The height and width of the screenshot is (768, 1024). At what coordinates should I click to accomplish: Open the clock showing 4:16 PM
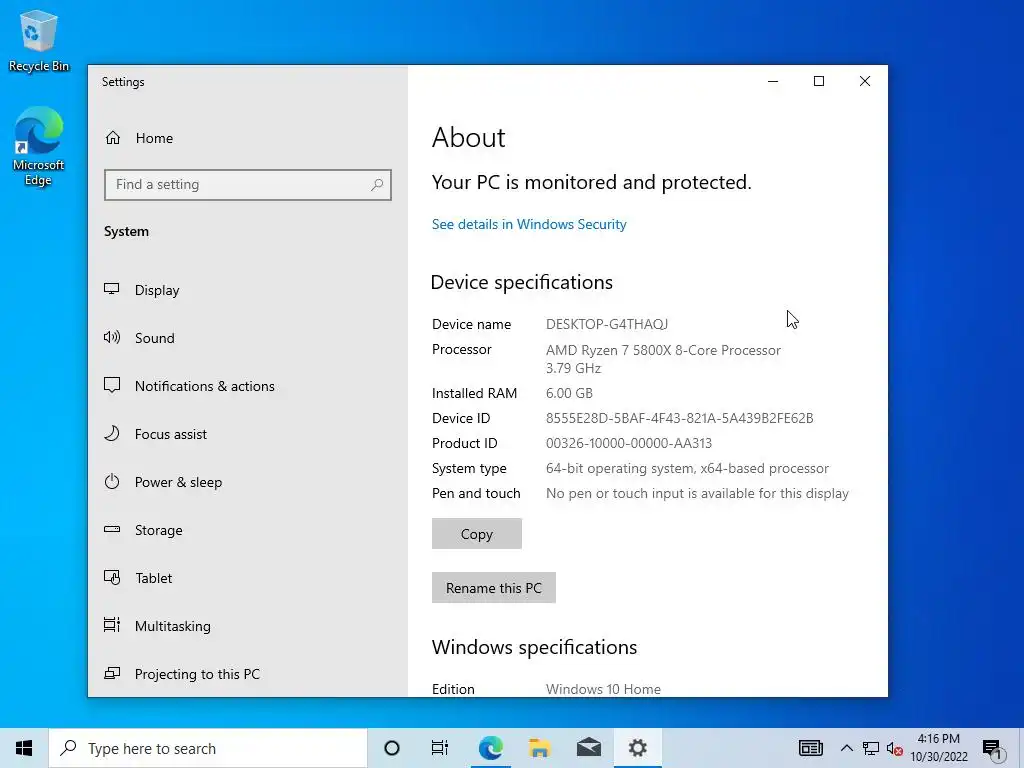pos(939,748)
